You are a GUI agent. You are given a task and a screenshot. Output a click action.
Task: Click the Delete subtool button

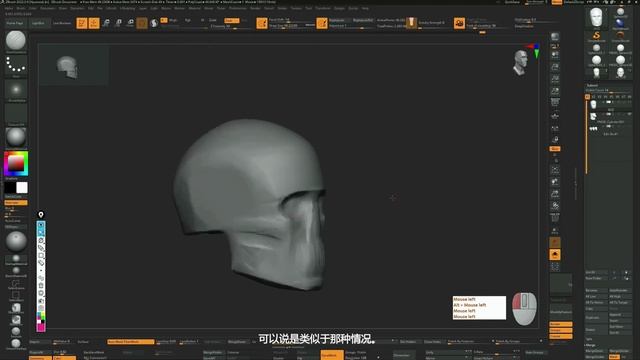[596, 330]
